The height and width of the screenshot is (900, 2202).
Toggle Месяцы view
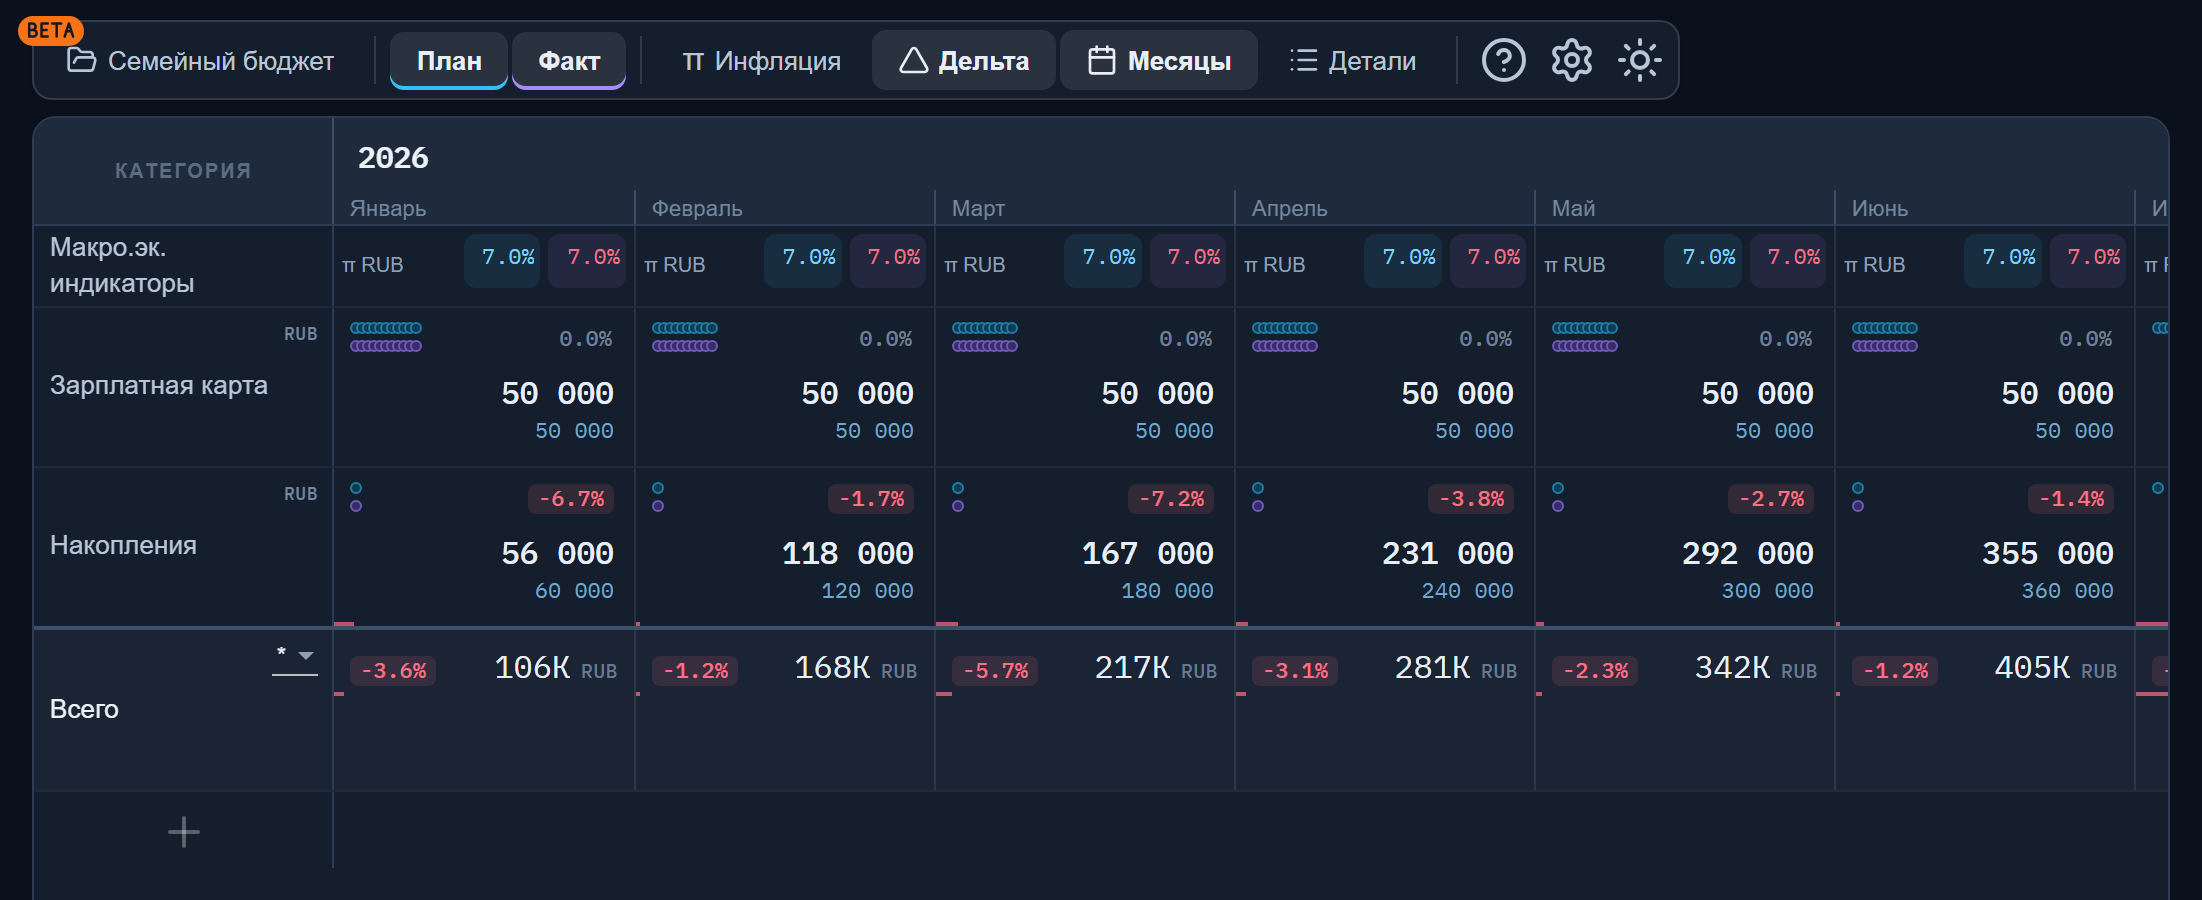(1159, 61)
